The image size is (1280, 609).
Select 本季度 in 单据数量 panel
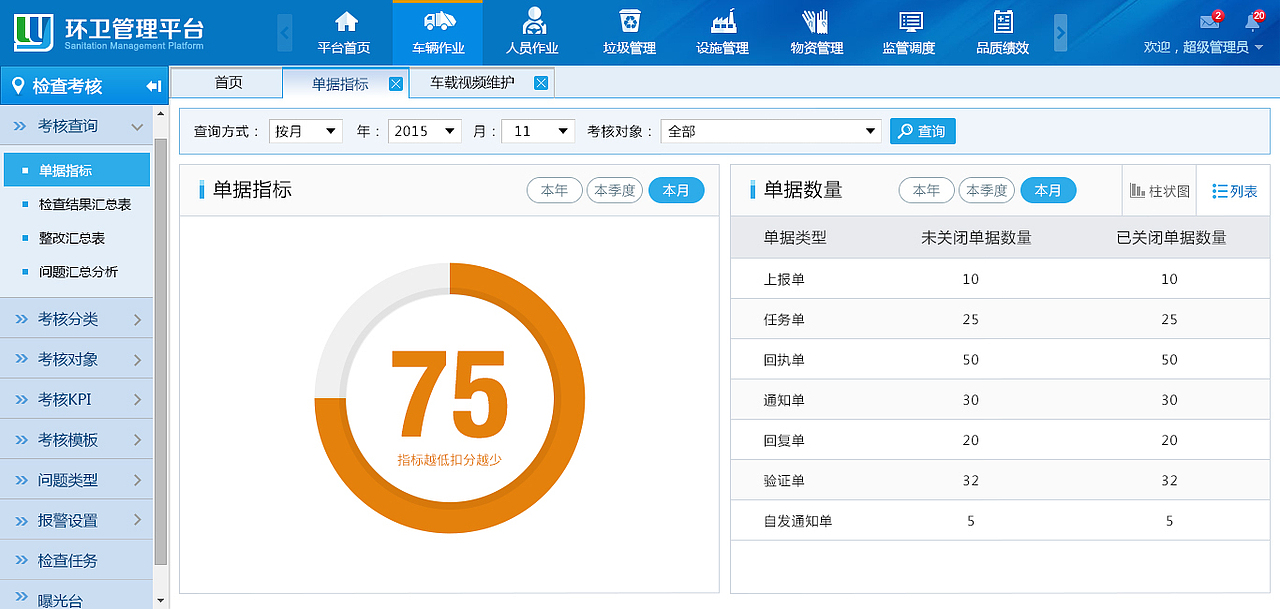pyautogui.click(x=986, y=190)
